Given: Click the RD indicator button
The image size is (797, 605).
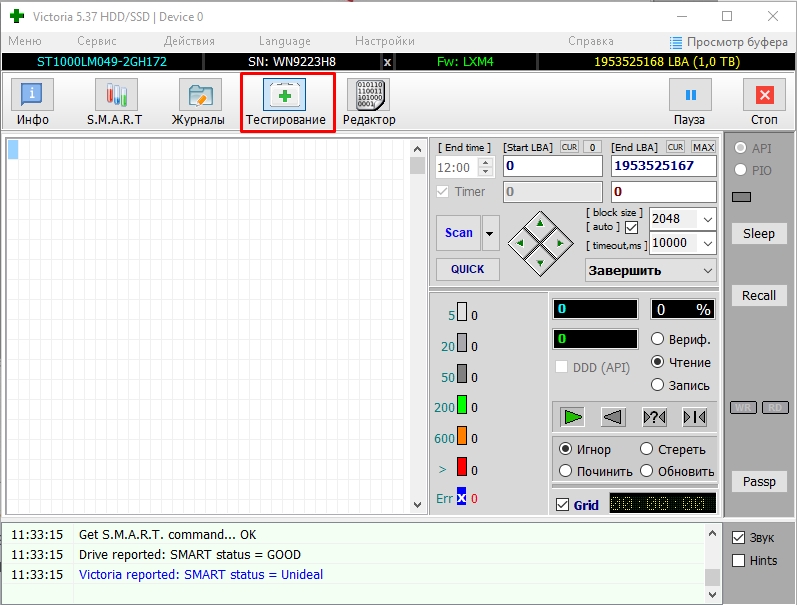Looking at the screenshot, I should pyautogui.click(x=775, y=408).
